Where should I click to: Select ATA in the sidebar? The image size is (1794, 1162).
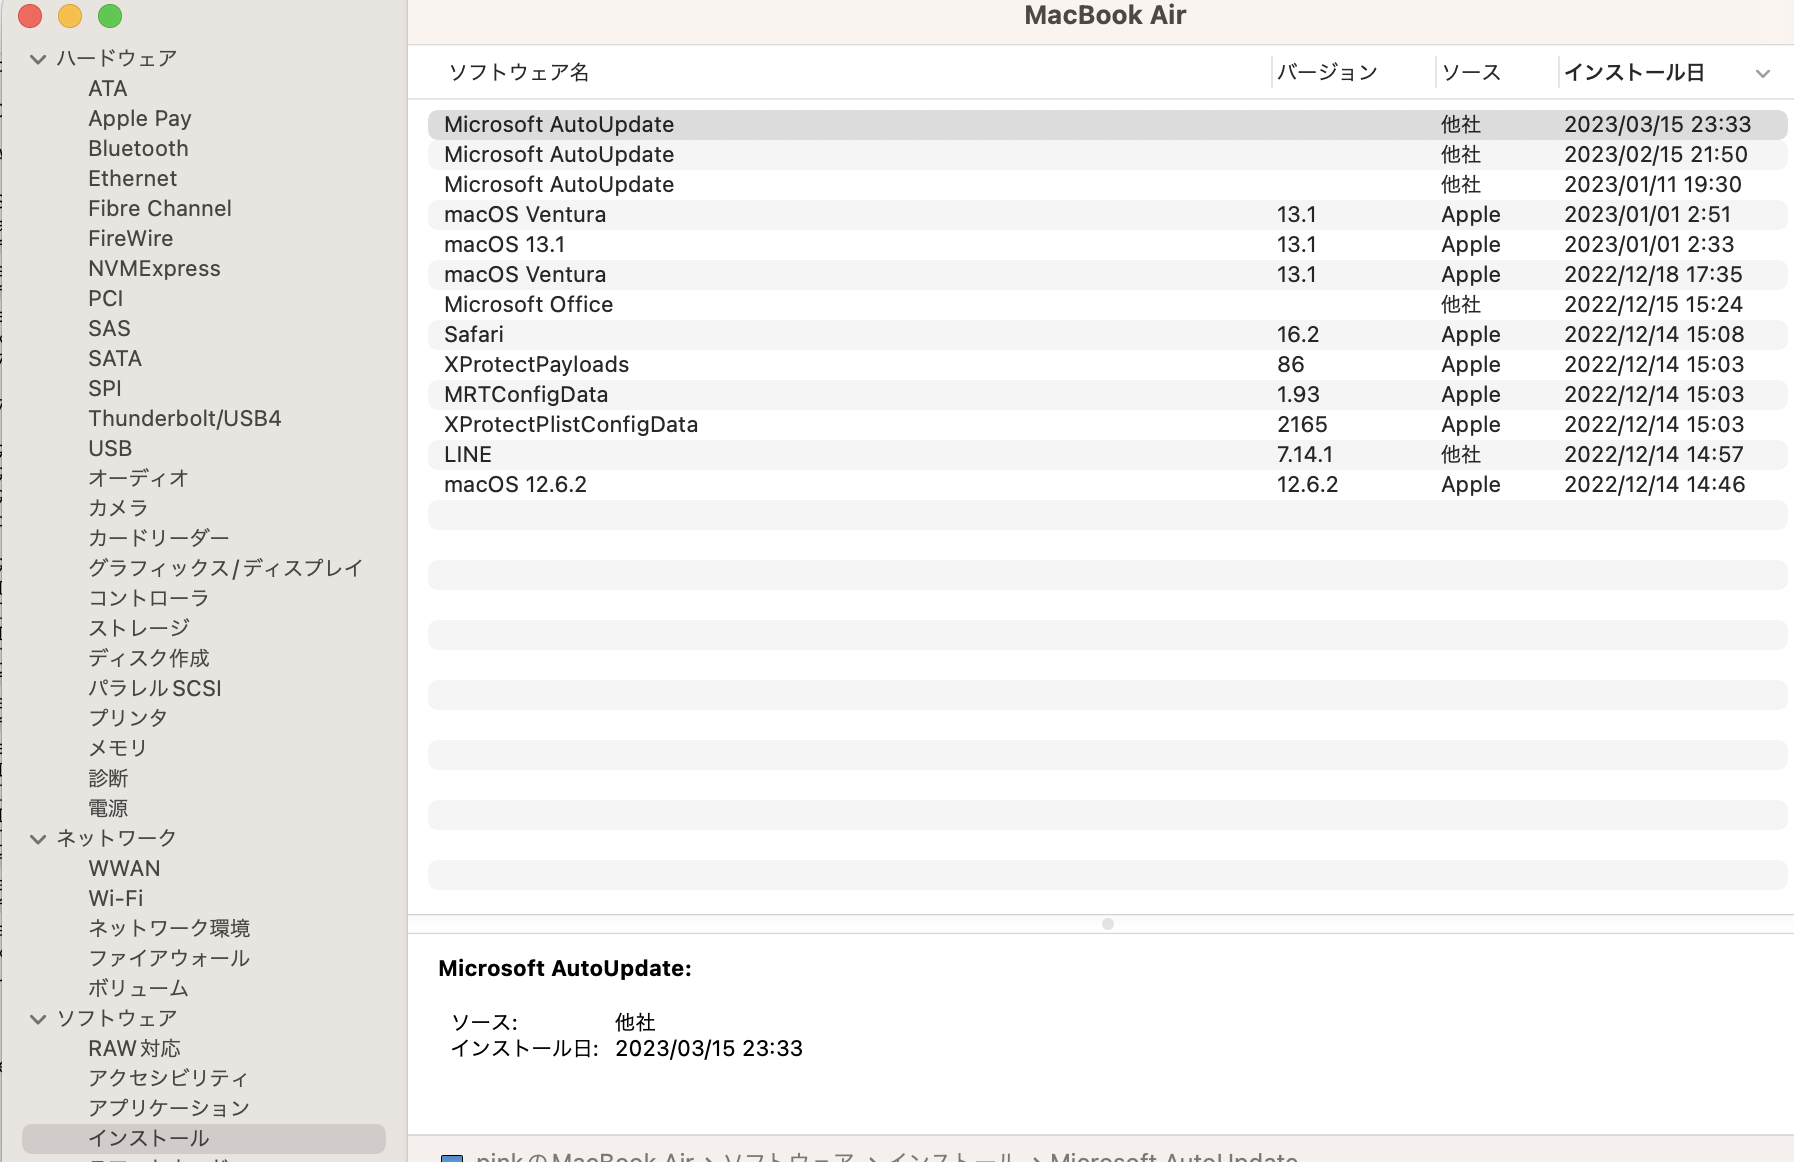click(108, 89)
